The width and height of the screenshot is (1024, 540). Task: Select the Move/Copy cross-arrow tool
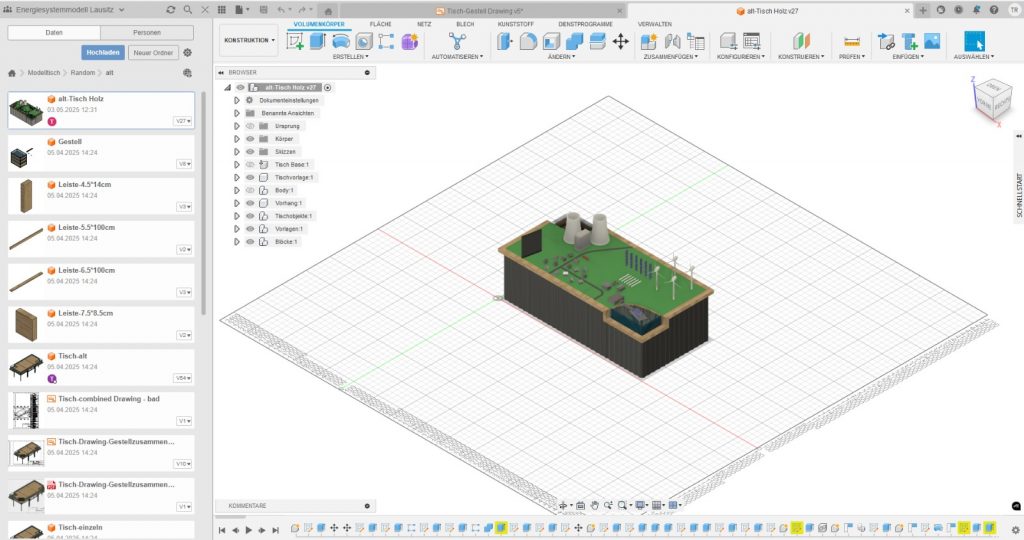[x=620, y=41]
